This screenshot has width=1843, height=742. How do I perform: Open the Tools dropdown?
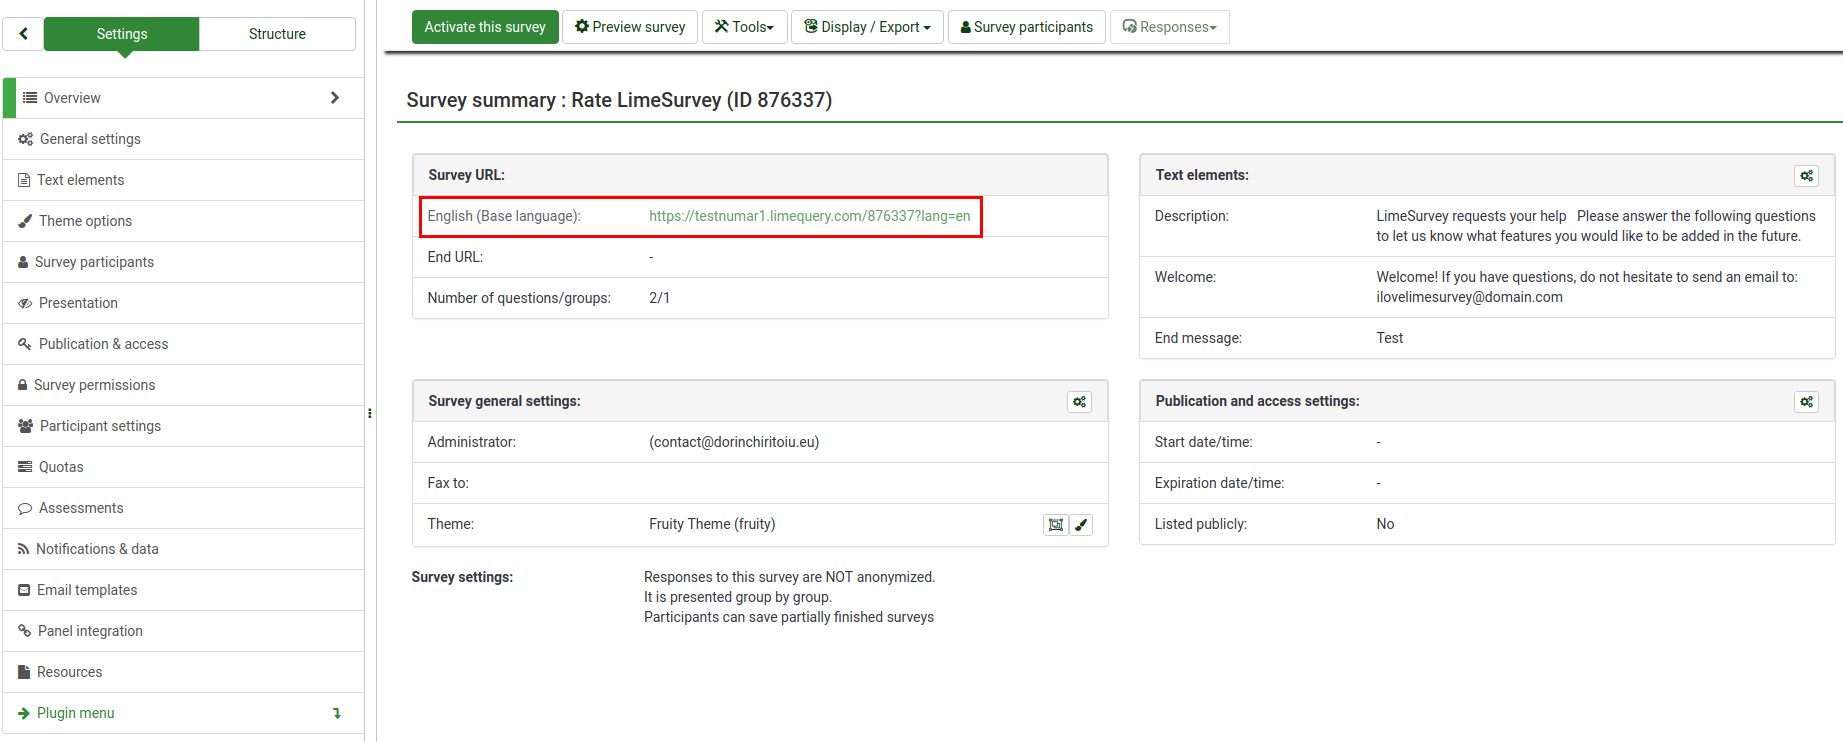coord(744,27)
